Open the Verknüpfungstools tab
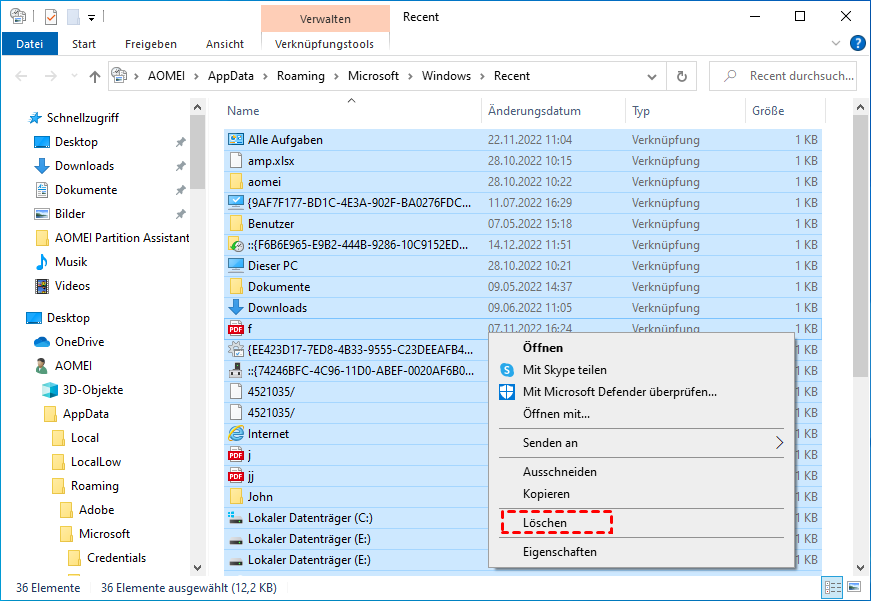The height and width of the screenshot is (601, 871). 324,44
